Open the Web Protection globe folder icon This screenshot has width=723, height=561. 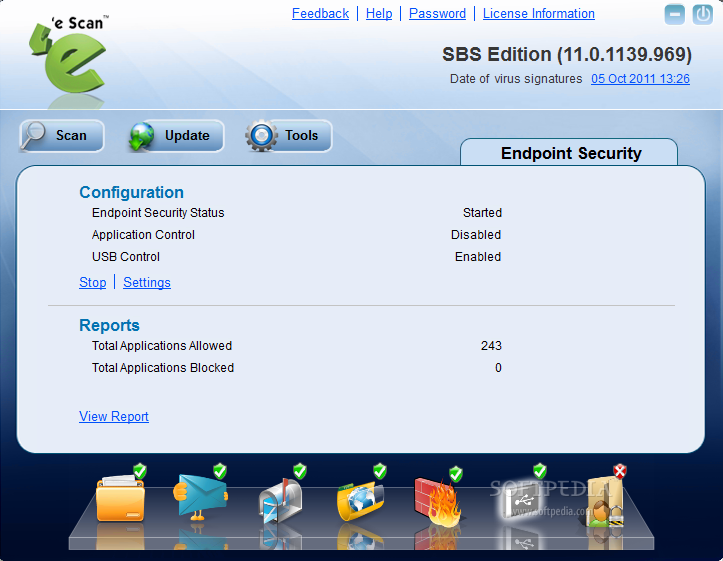coord(361,501)
